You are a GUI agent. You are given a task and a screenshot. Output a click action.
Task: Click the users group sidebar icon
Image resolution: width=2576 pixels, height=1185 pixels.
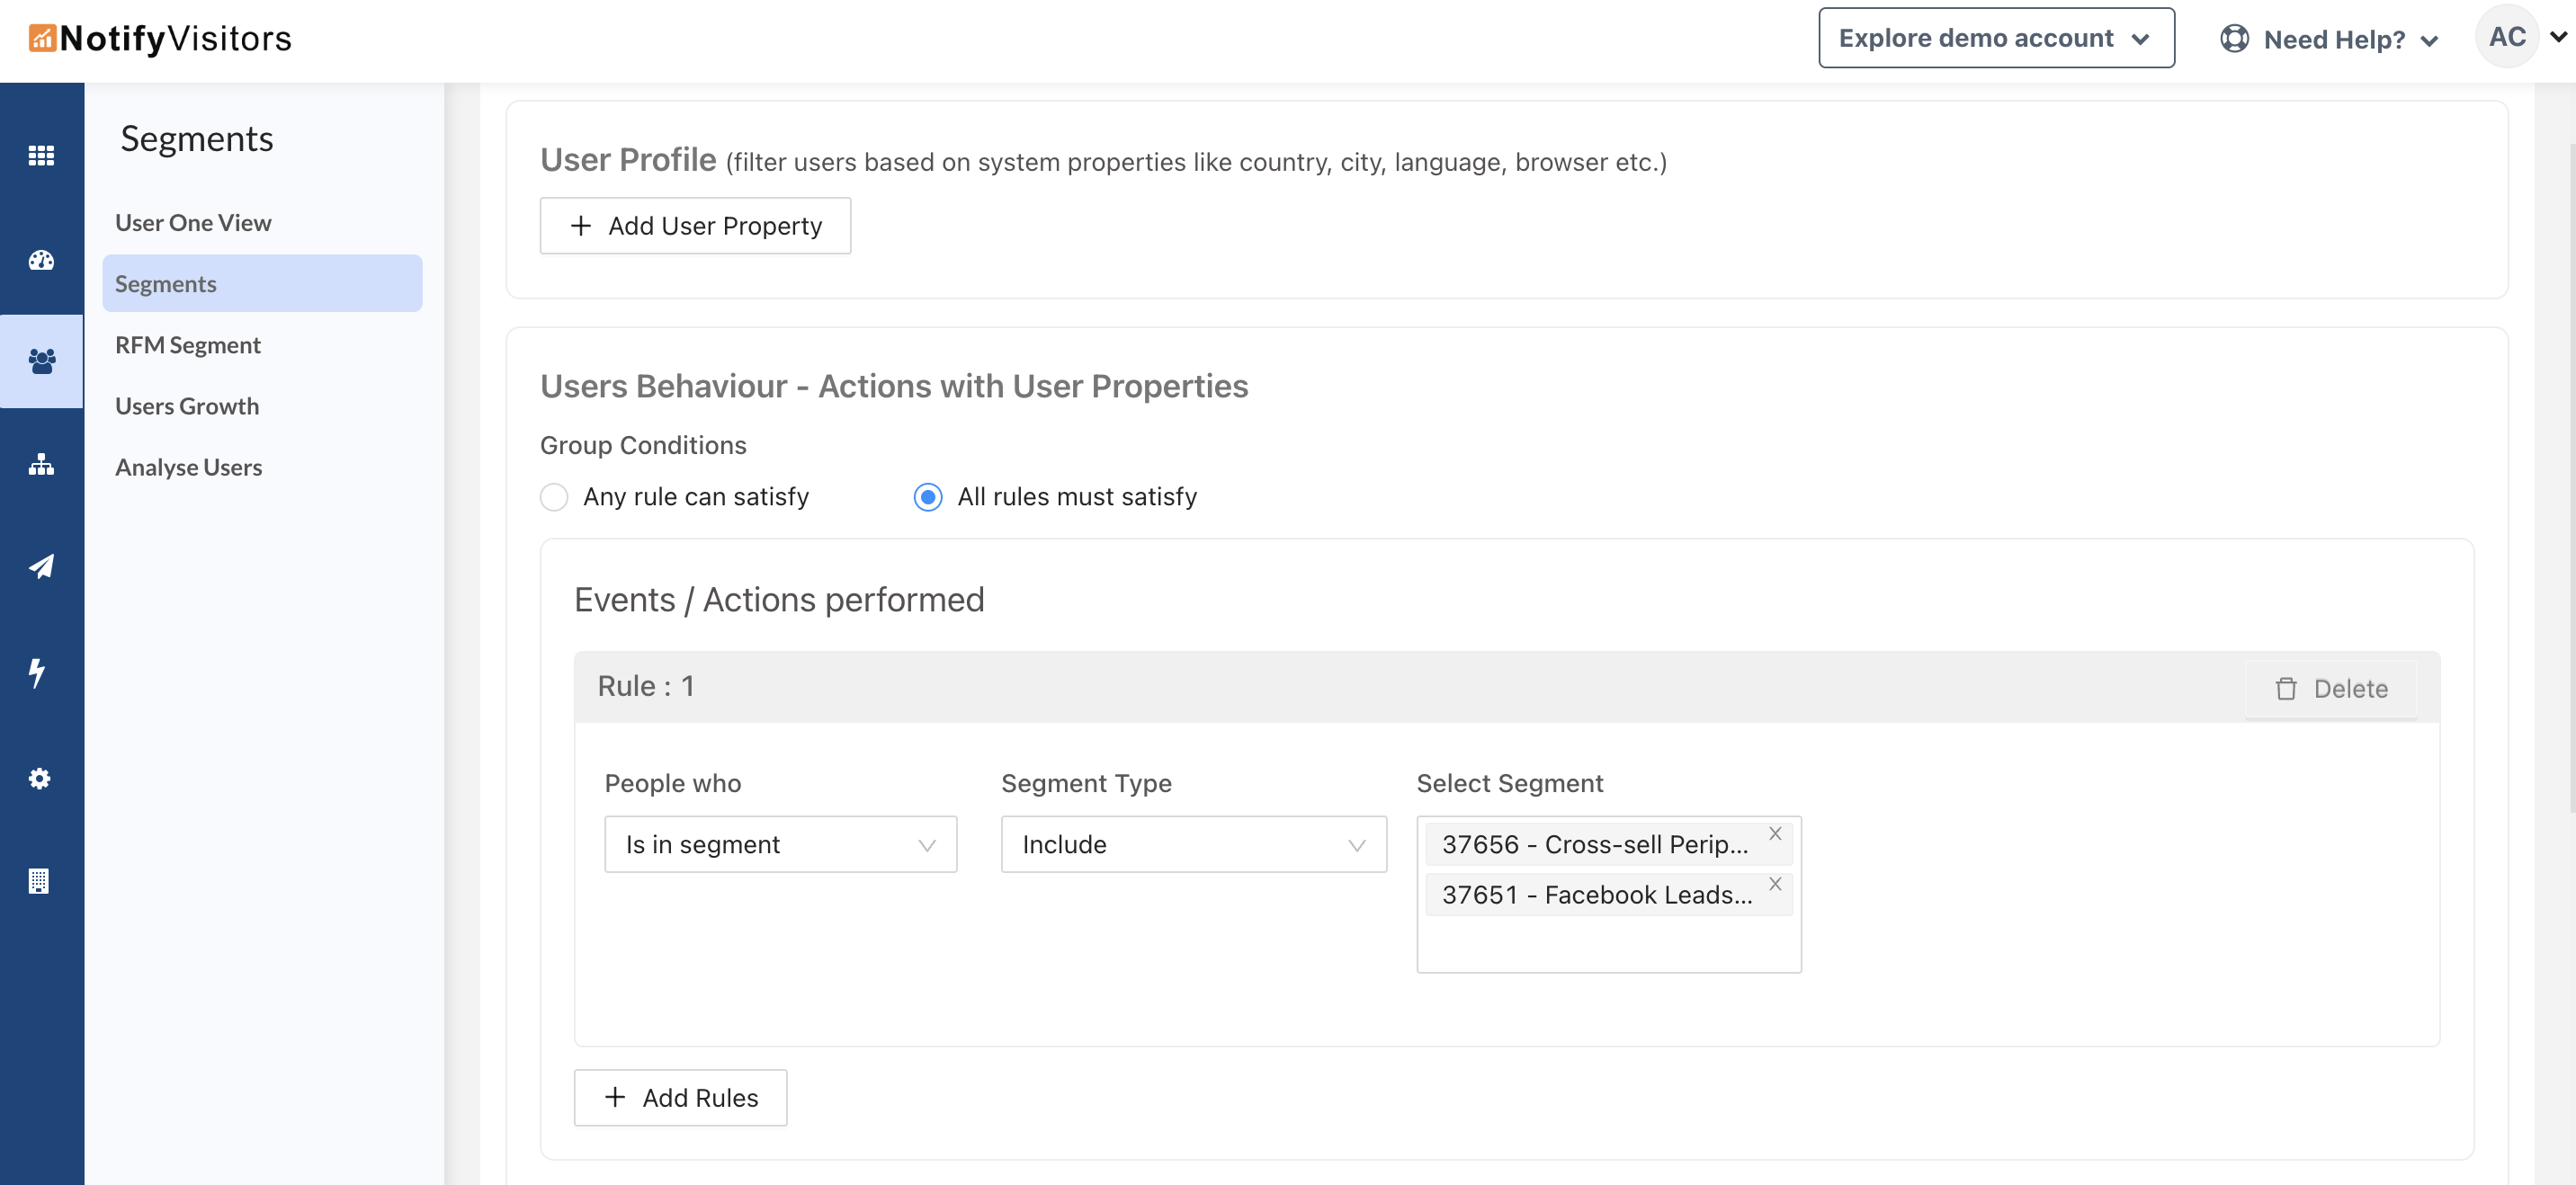click(x=41, y=361)
